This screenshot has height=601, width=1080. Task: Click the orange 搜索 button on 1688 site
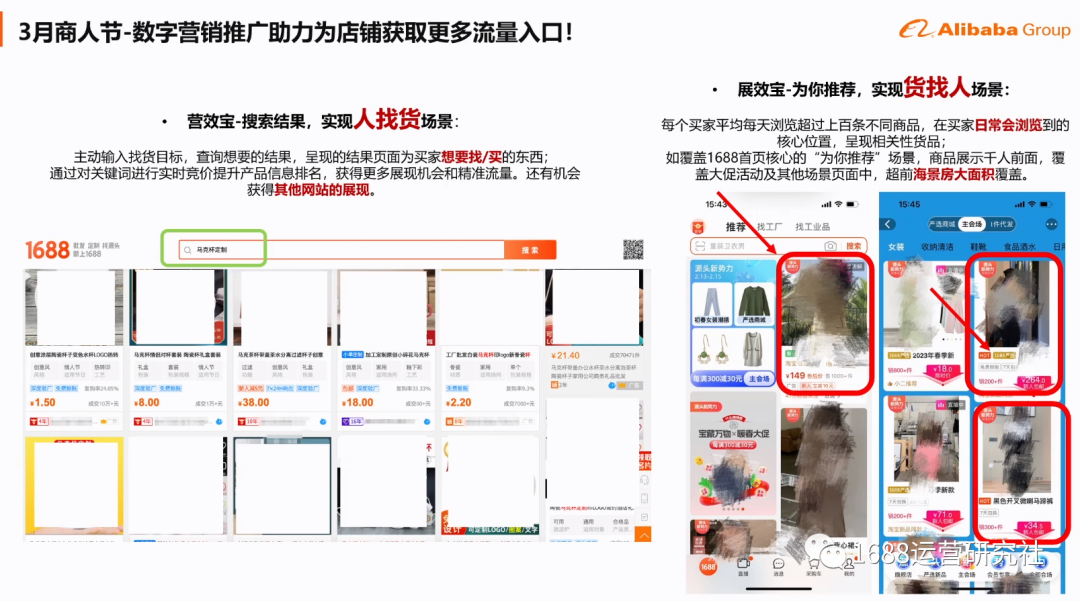point(530,250)
